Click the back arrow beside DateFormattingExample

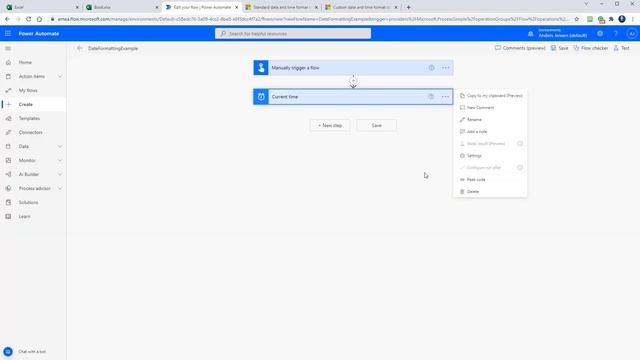pos(80,48)
